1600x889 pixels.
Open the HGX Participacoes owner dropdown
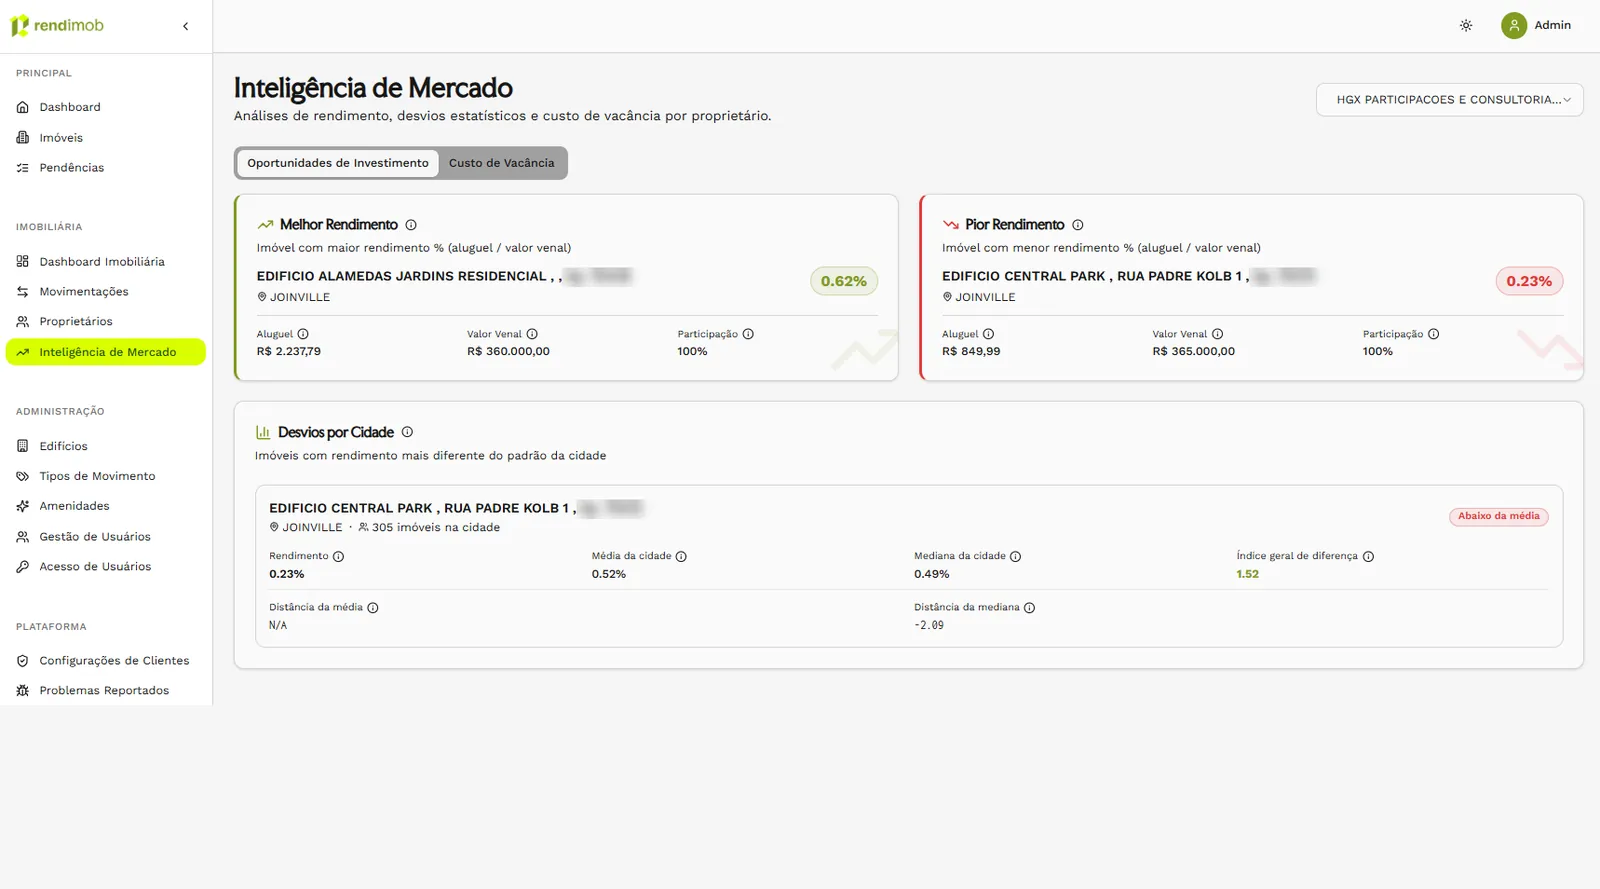coord(1449,100)
